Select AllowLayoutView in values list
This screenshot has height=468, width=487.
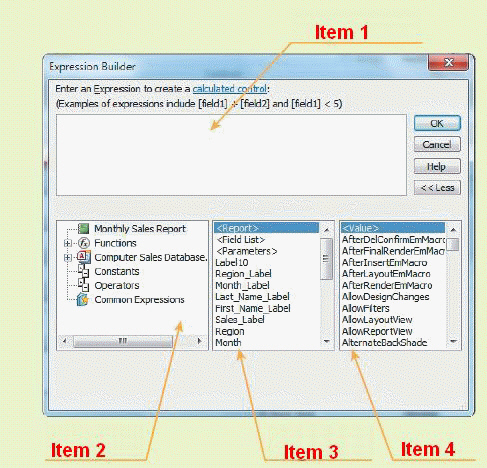(x=393, y=320)
